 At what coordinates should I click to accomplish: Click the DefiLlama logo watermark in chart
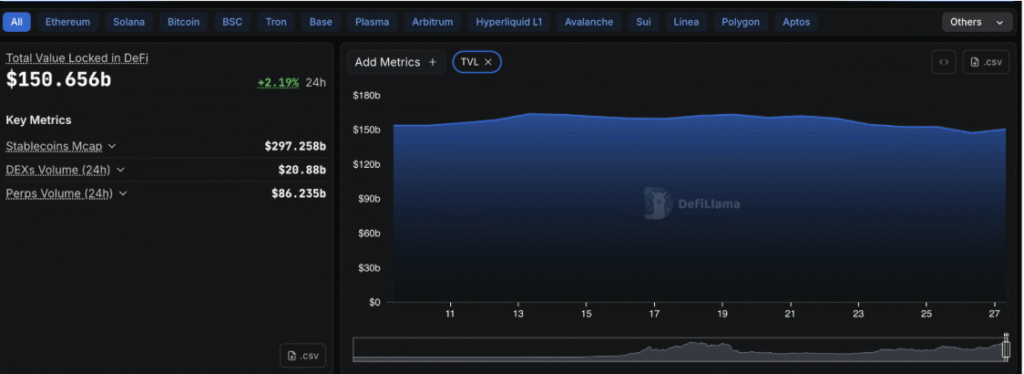tap(692, 204)
